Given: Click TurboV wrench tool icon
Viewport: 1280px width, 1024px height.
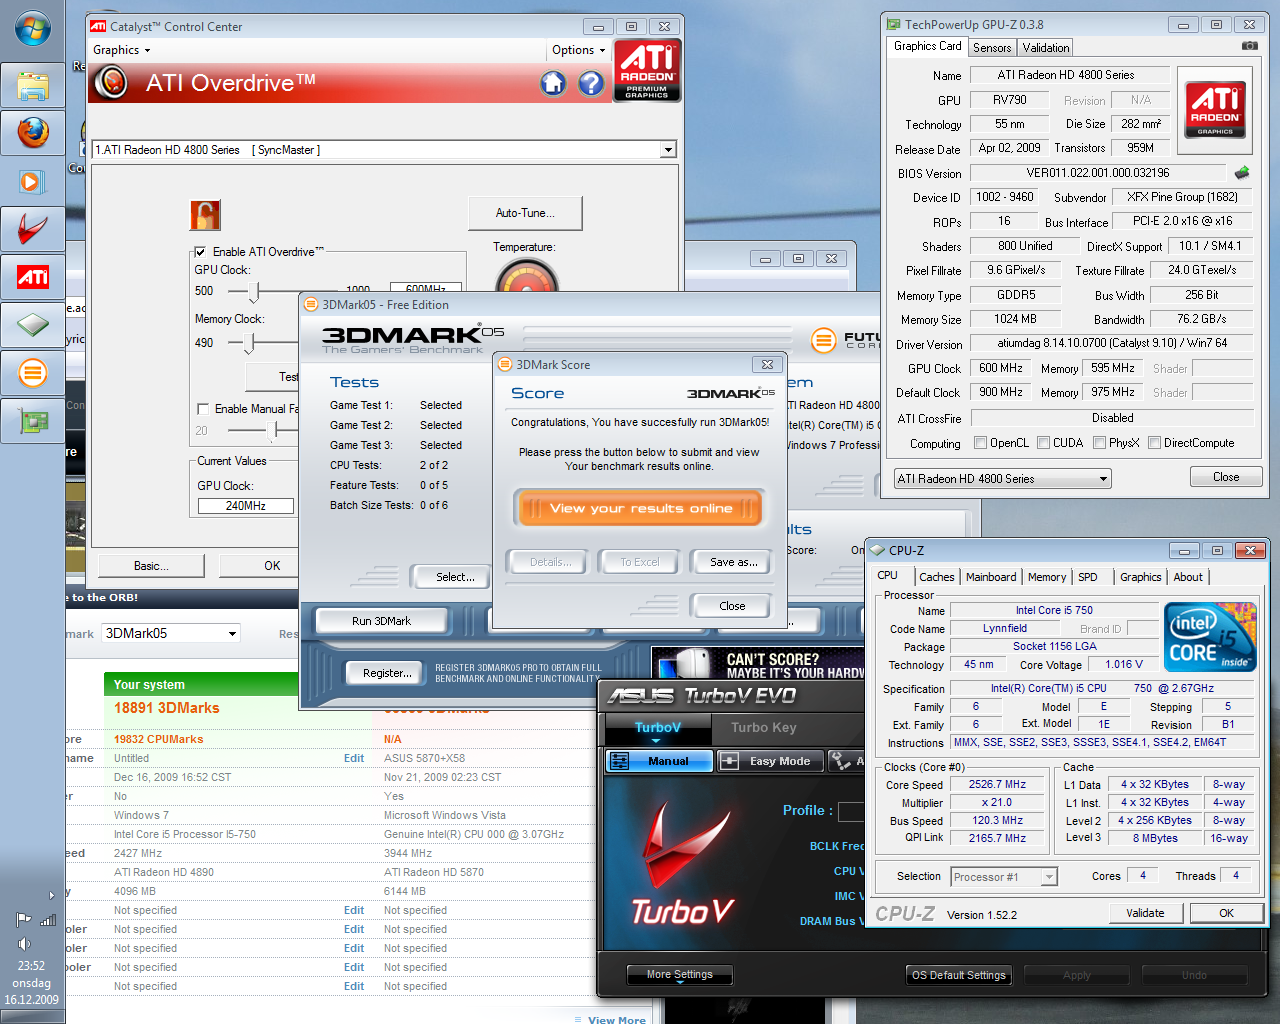Looking at the screenshot, I should (x=842, y=761).
